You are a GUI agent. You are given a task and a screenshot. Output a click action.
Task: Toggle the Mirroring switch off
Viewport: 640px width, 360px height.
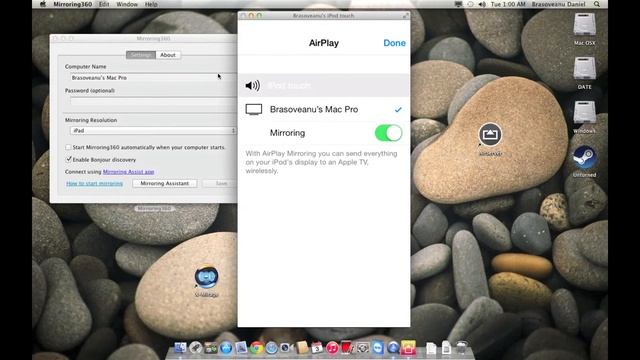[x=388, y=133]
